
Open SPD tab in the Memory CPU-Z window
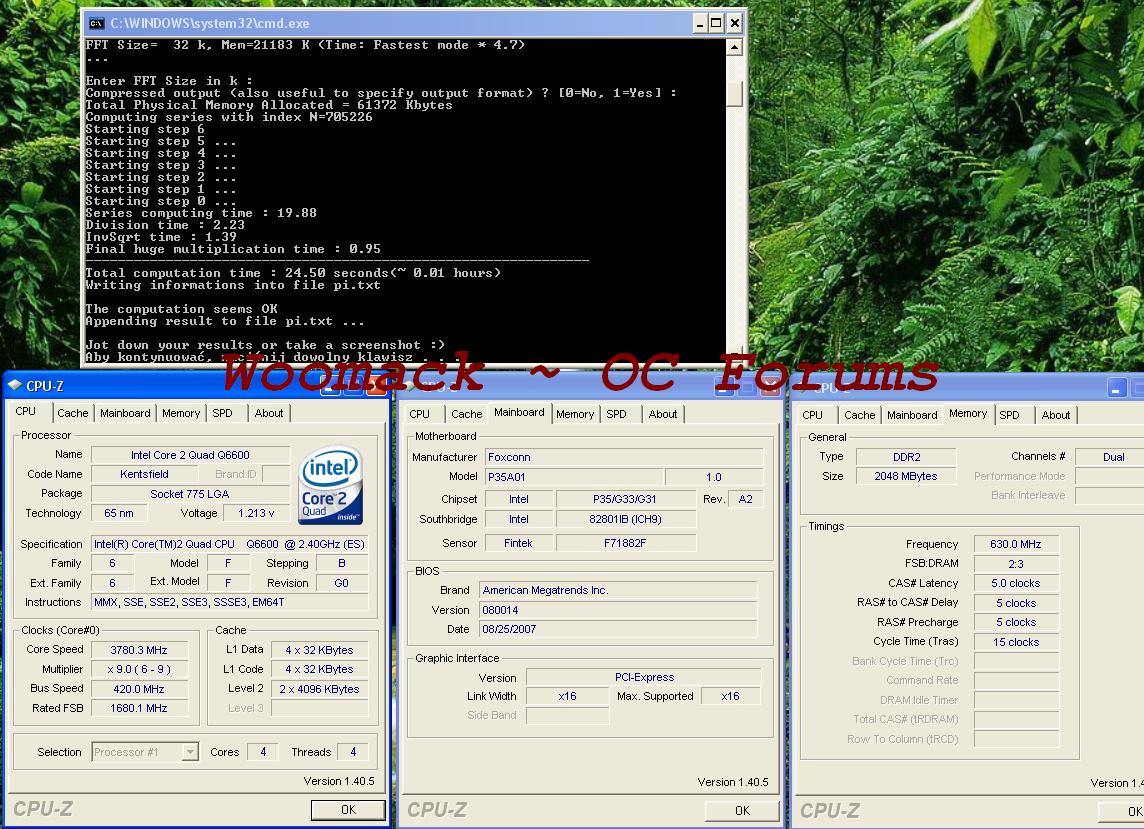pos(1009,414)
